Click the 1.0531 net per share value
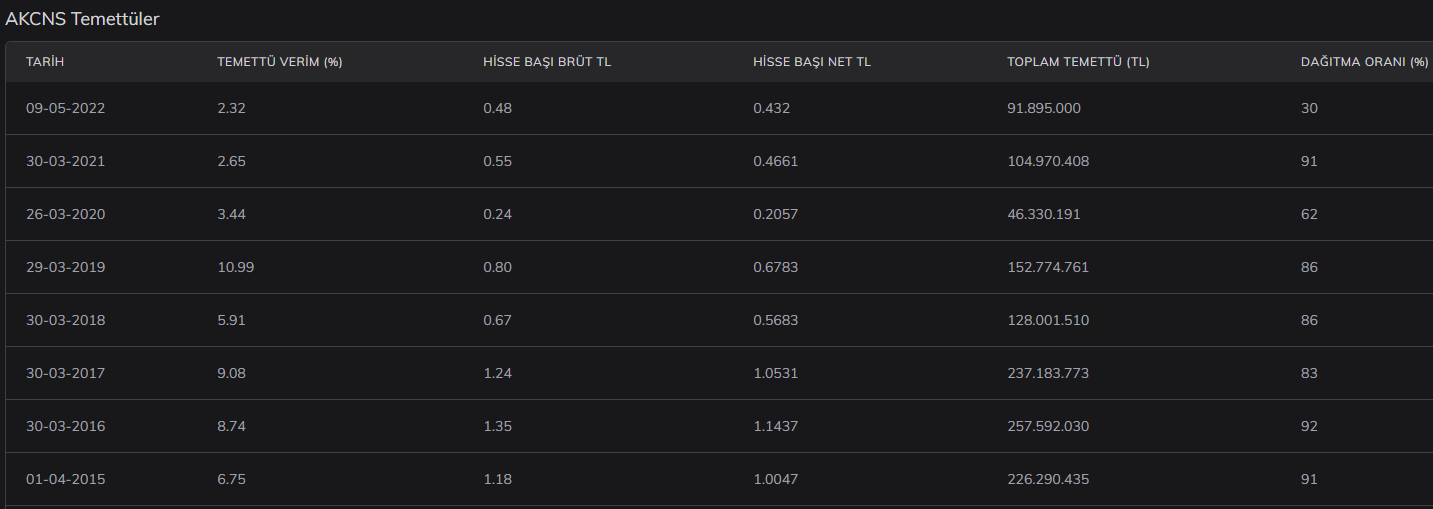 coord(775,373)
